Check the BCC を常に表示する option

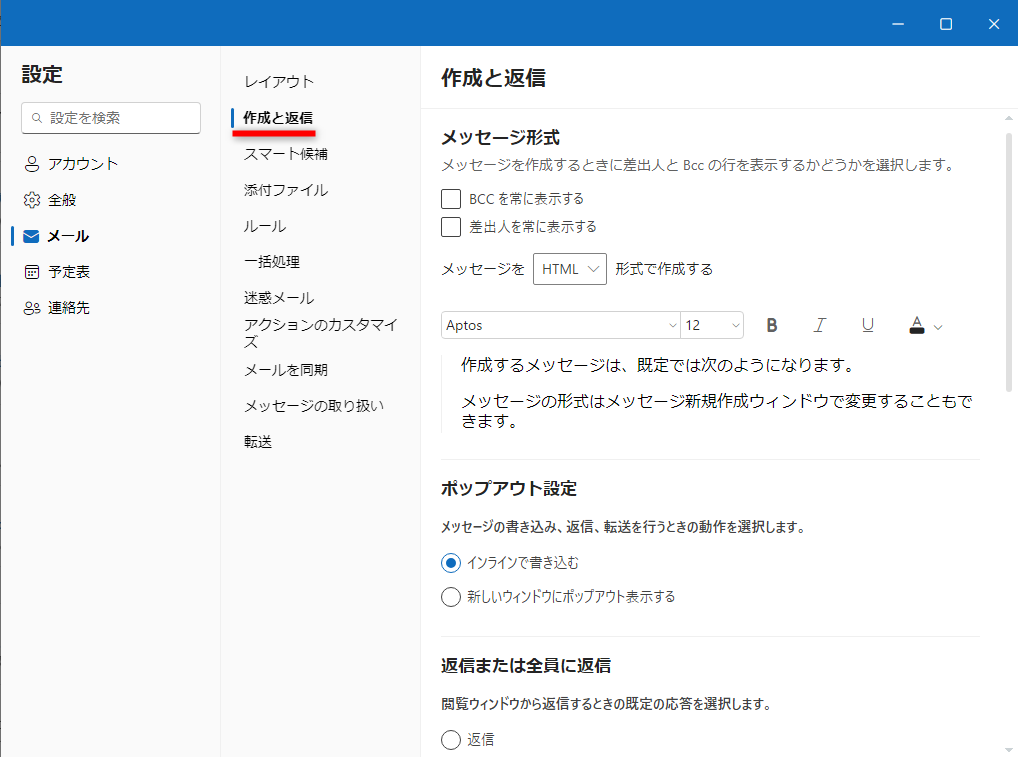click(x=450, y=198)
